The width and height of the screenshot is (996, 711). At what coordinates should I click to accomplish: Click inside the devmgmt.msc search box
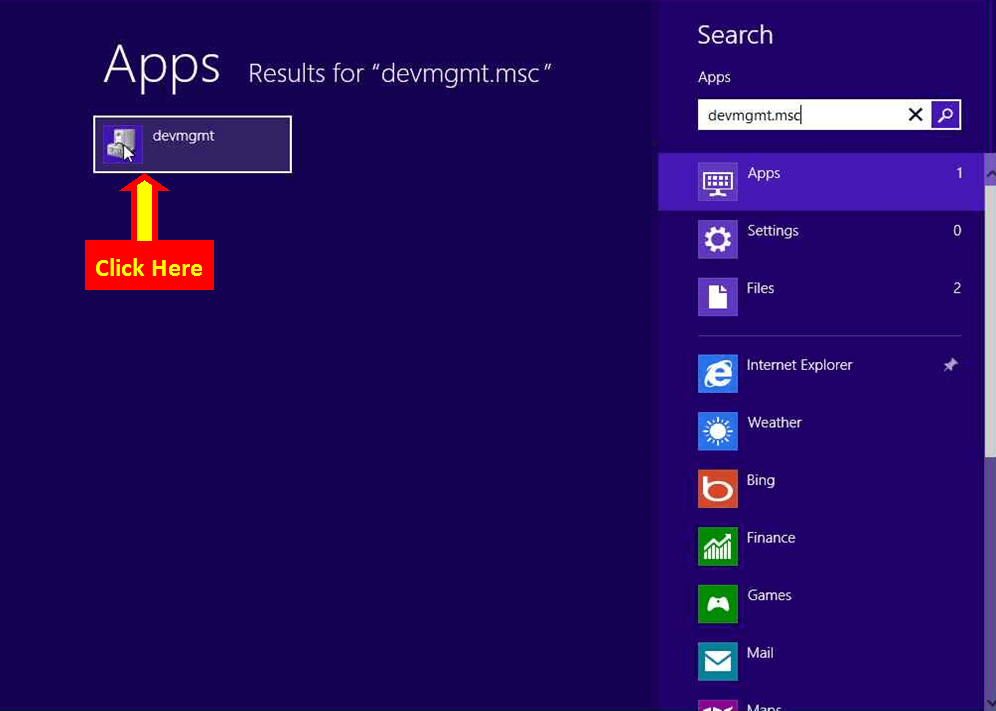click(798, 115)
